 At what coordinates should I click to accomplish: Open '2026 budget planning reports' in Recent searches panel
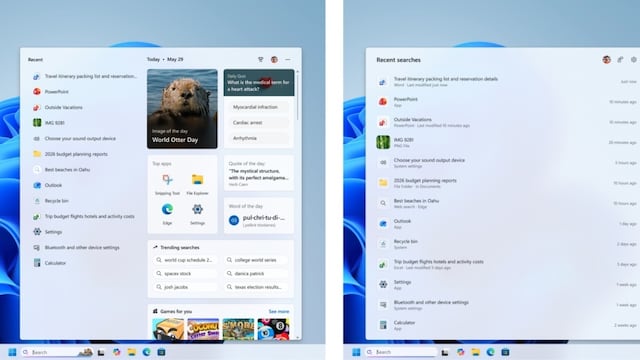coord(505,183)
